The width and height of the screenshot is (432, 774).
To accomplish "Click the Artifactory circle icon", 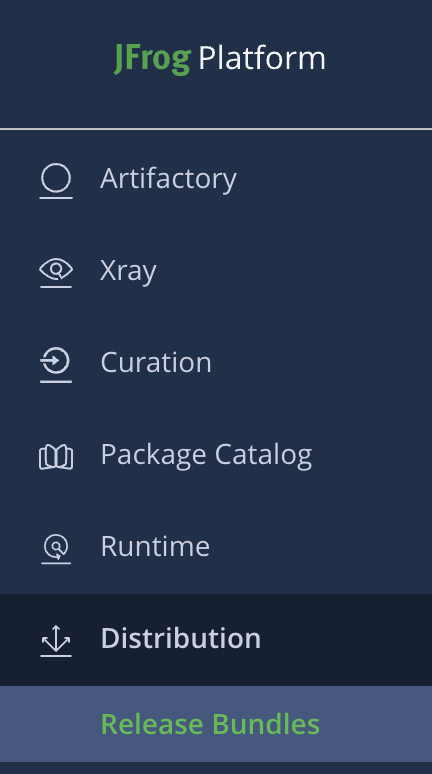I will click(56, 181).
